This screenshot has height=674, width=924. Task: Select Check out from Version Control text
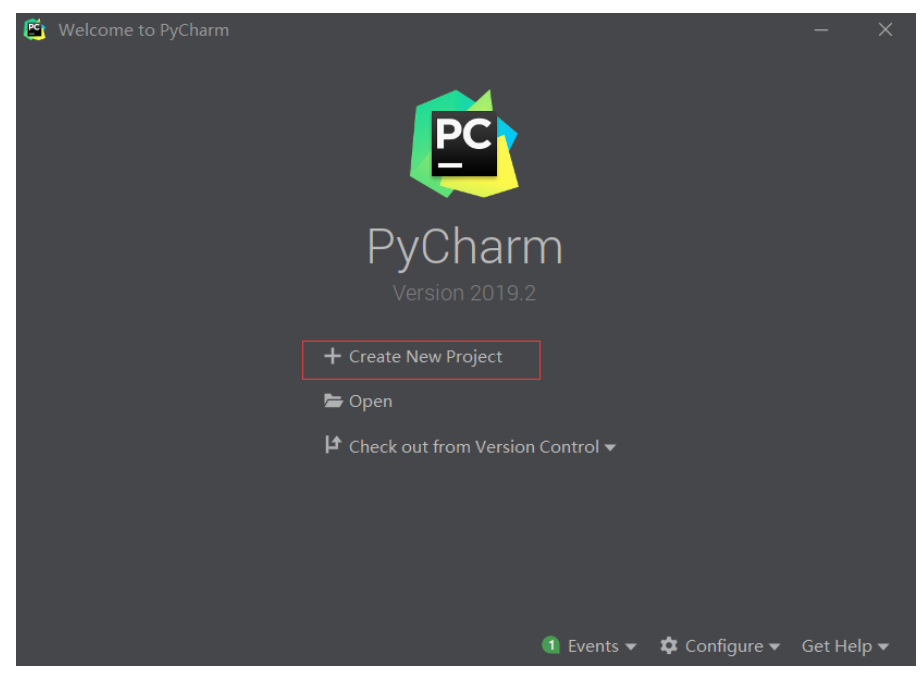[x=474, y=447]
